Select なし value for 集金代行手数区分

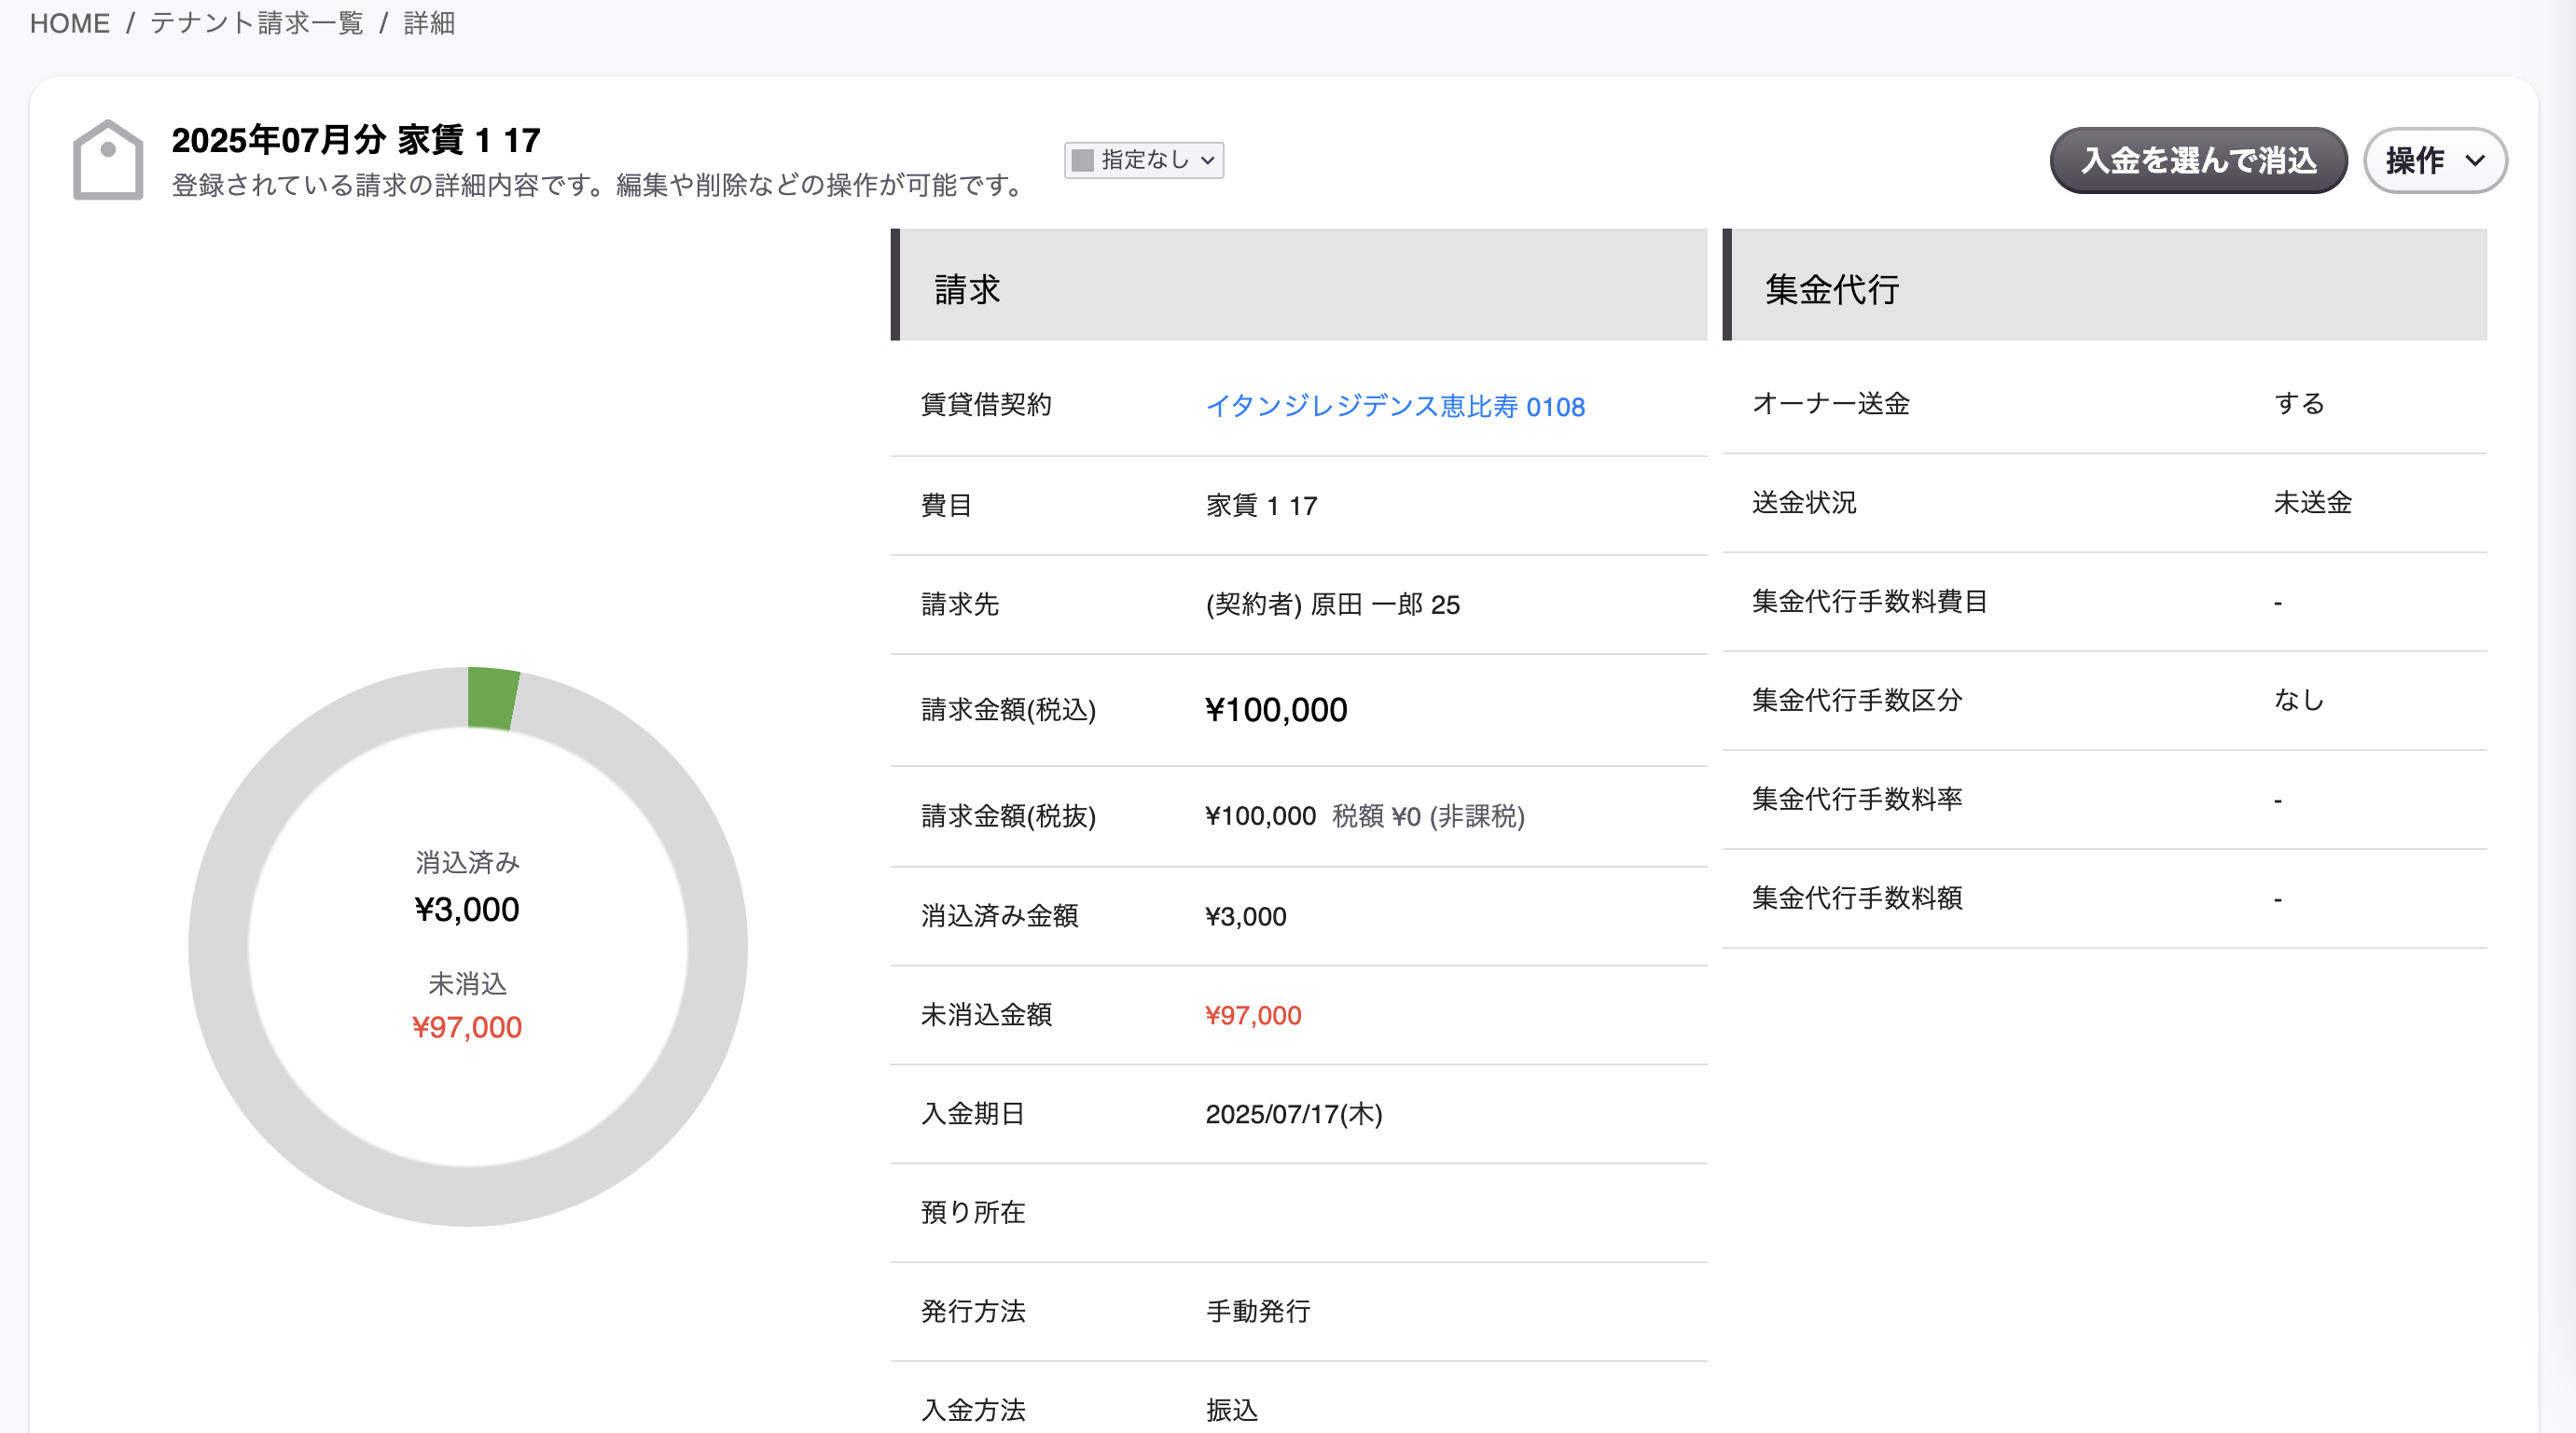(x=2299, y=700)
